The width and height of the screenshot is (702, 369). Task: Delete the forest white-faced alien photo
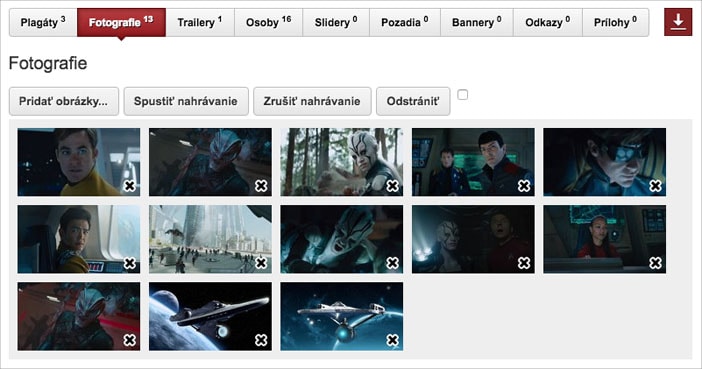click(392, 185)
